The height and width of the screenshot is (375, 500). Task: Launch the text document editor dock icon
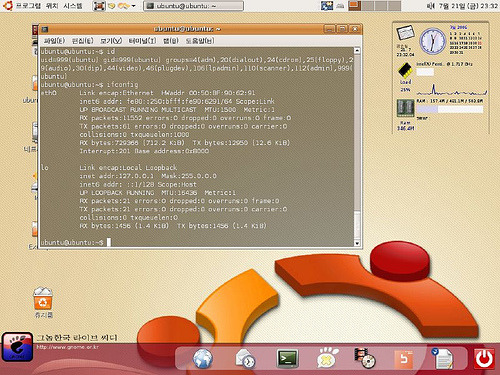[442, 358]
